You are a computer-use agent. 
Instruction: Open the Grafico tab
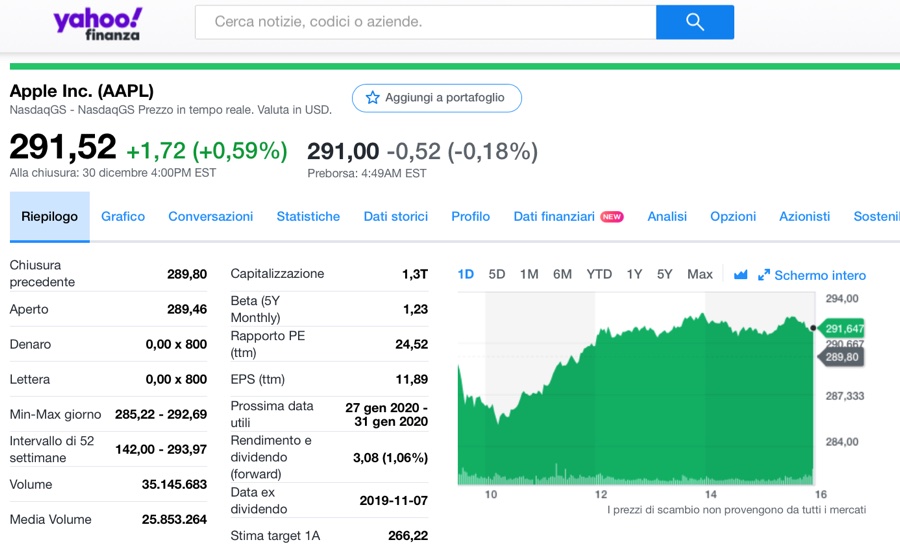click(123, 216)
